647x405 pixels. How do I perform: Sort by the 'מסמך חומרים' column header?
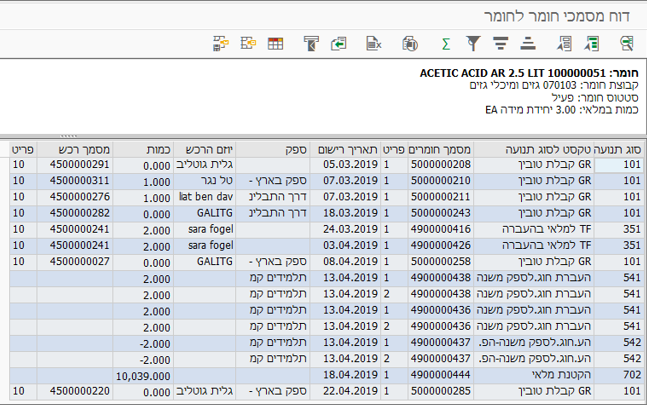point(440,149)
